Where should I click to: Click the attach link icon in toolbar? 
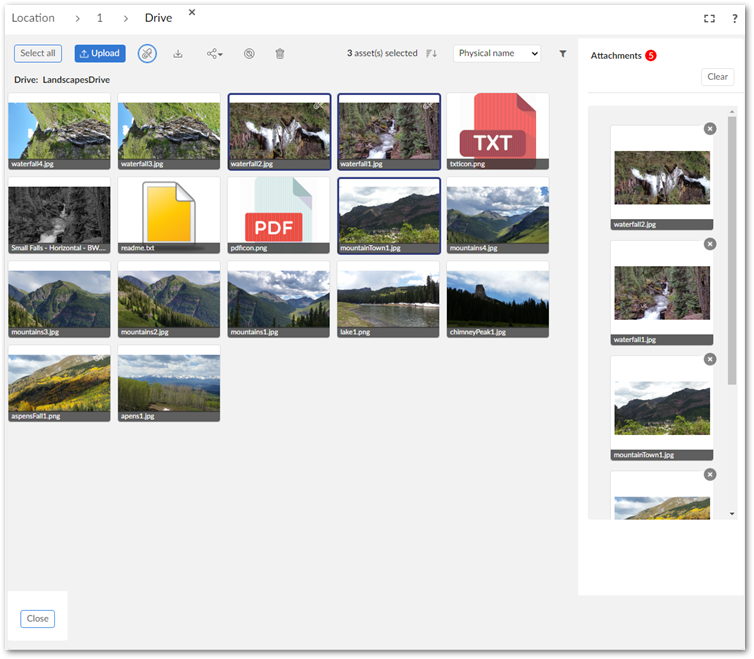pyautogui.click(x=147, y=54)
